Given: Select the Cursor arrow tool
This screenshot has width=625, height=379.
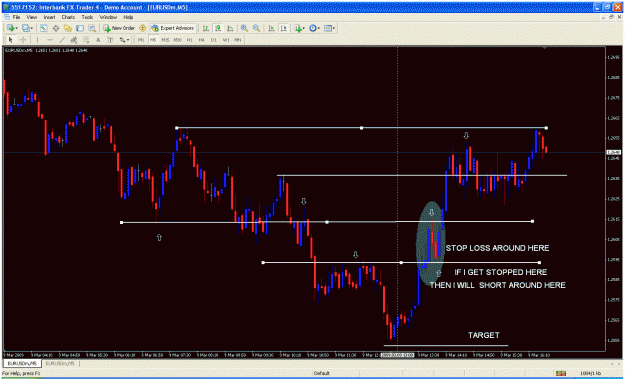Looking at the screenshot, I should 11,40.
